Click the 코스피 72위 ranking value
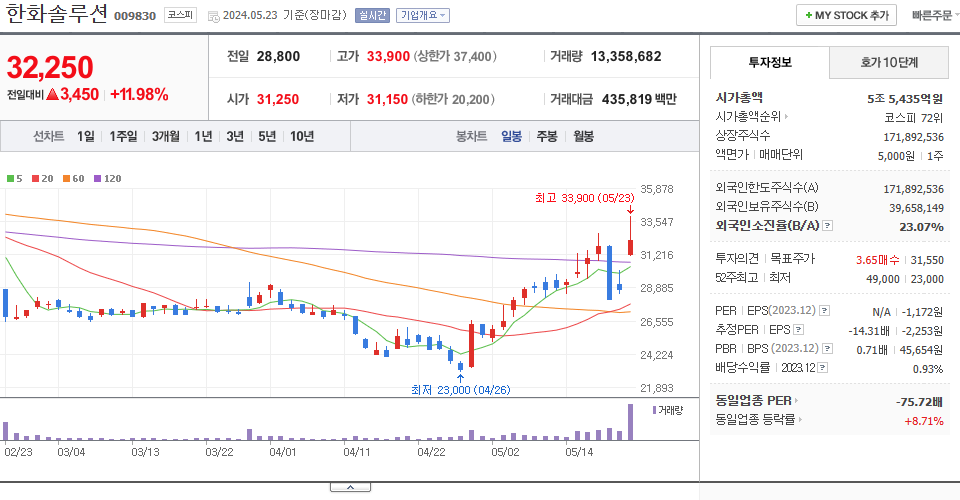 click(913, 118)
